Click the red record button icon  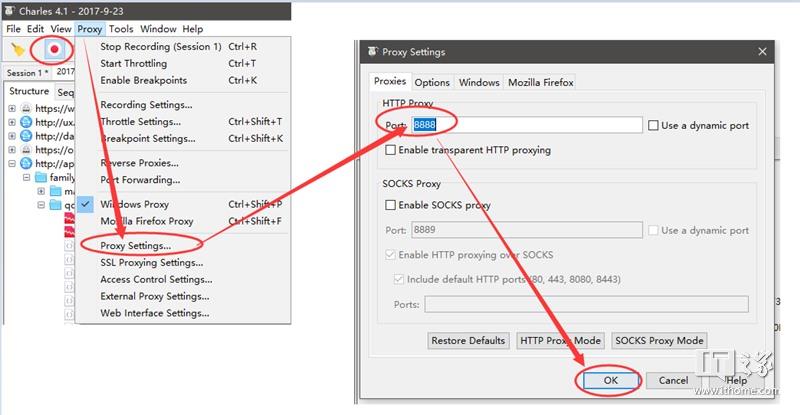pos(54,50)
